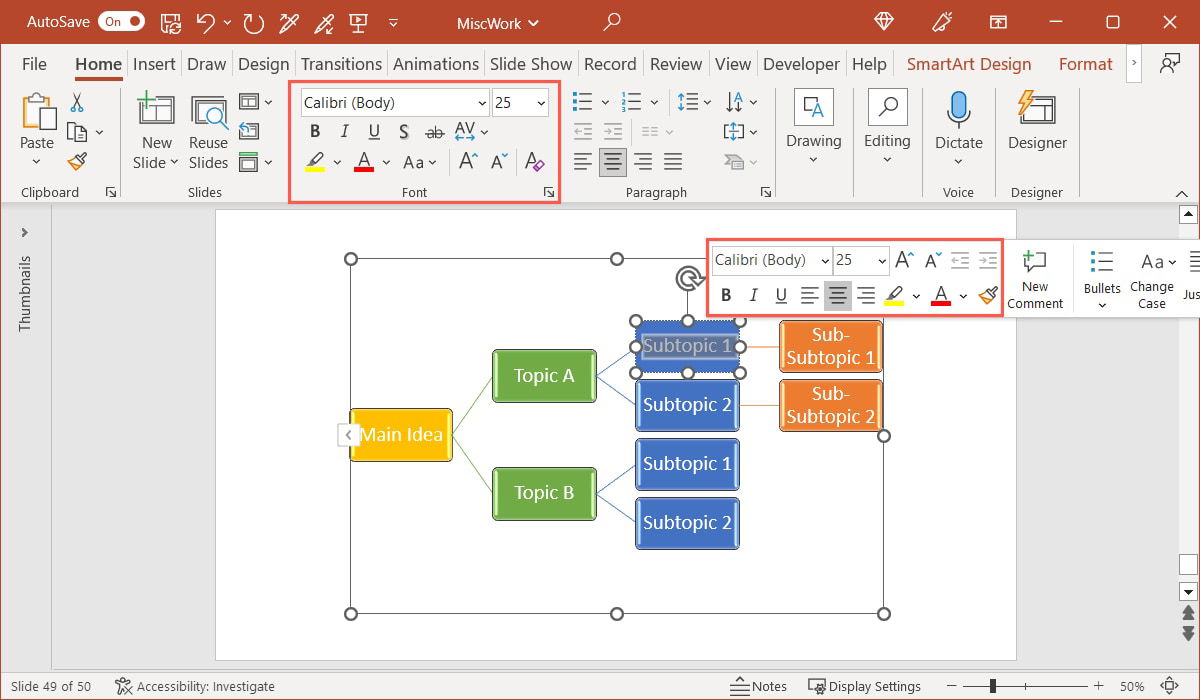Clear all formatting with the eraser icon

pyautogui.click(x=534, y=162)
